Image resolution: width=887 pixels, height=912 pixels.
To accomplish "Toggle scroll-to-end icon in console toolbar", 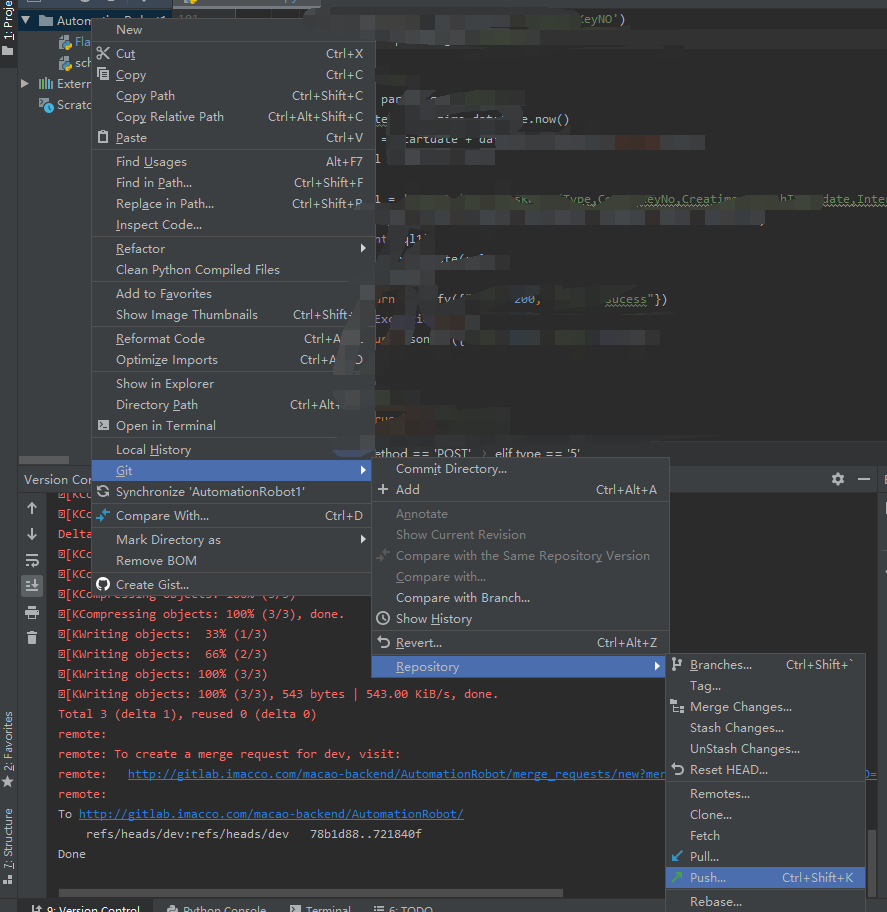I will pos(32,585).
